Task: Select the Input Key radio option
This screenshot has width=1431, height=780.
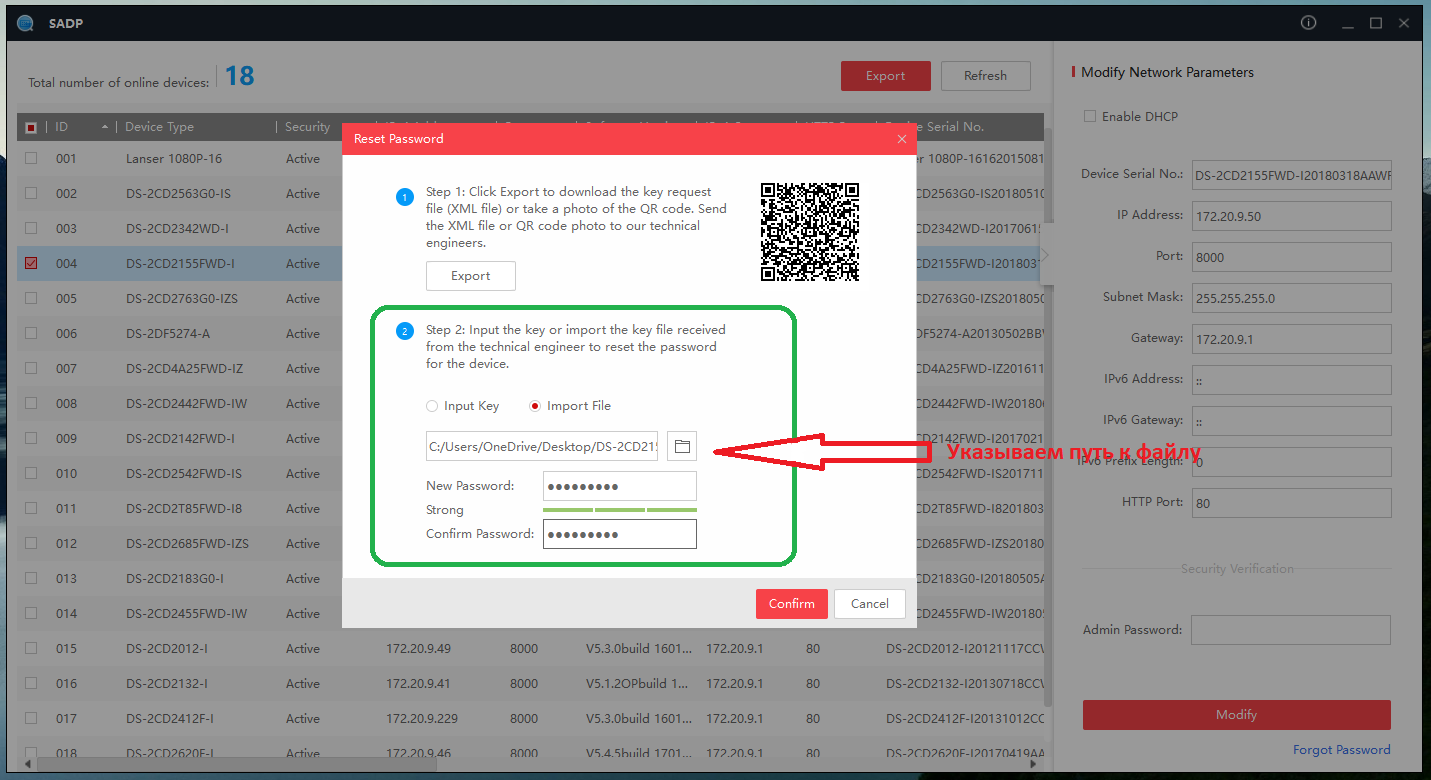Action: [x=432, y=406]
